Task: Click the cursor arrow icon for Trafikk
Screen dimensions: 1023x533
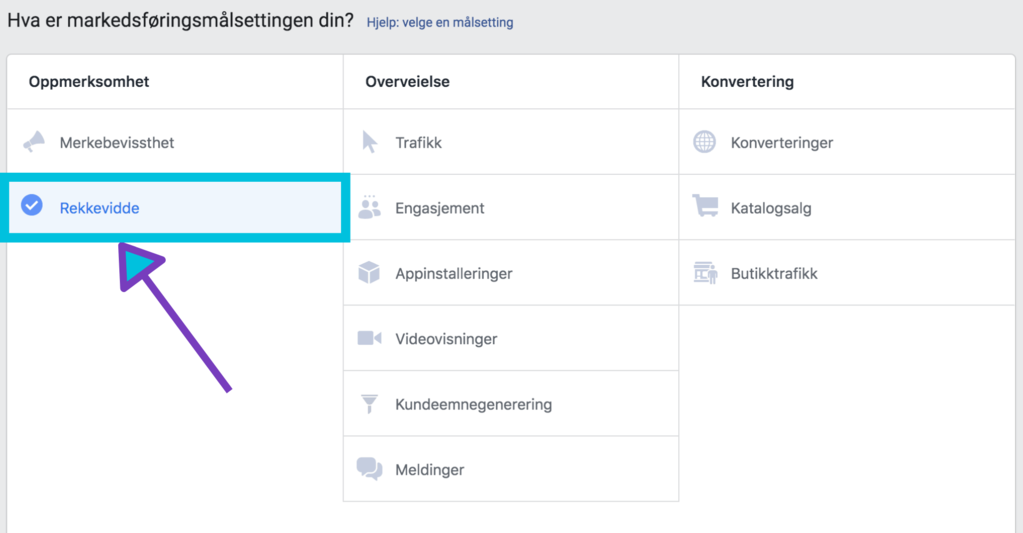Action: click(370, 142)
